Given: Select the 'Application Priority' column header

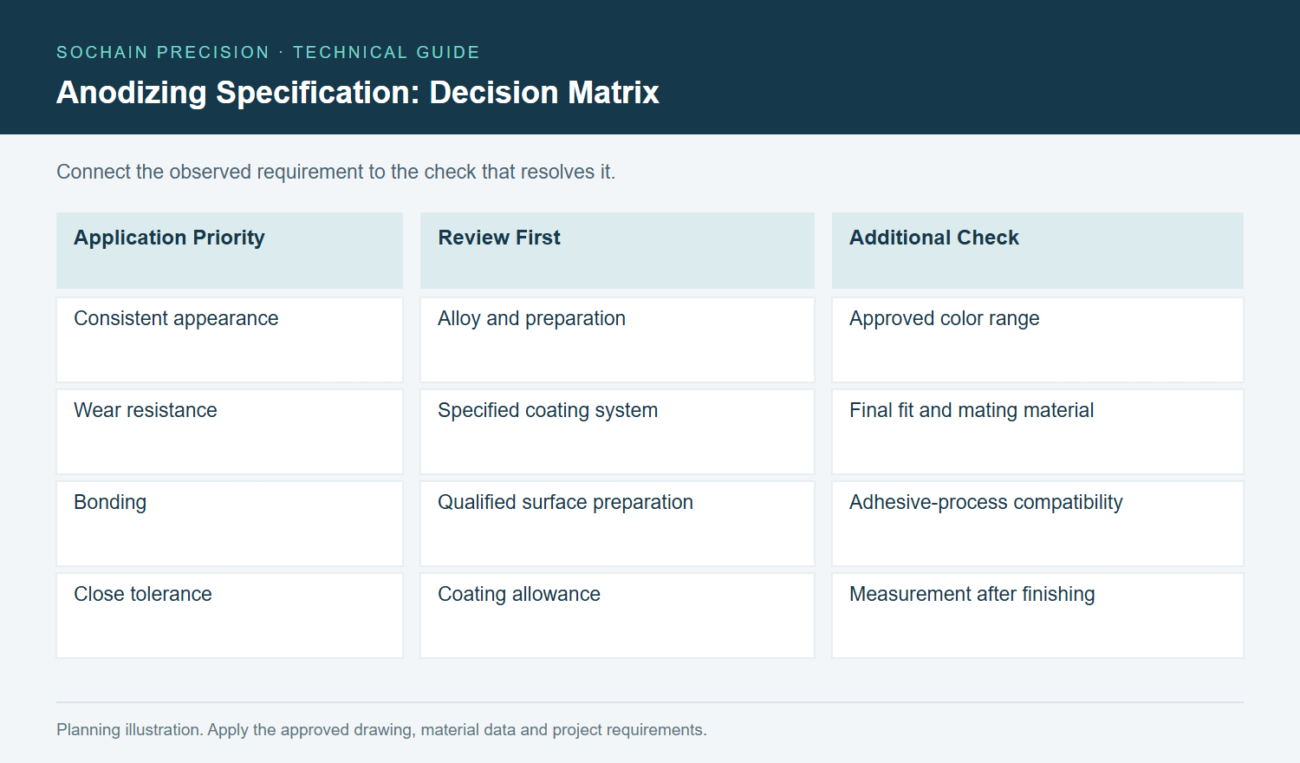Looking at the screenshot, I should (229, 250).
